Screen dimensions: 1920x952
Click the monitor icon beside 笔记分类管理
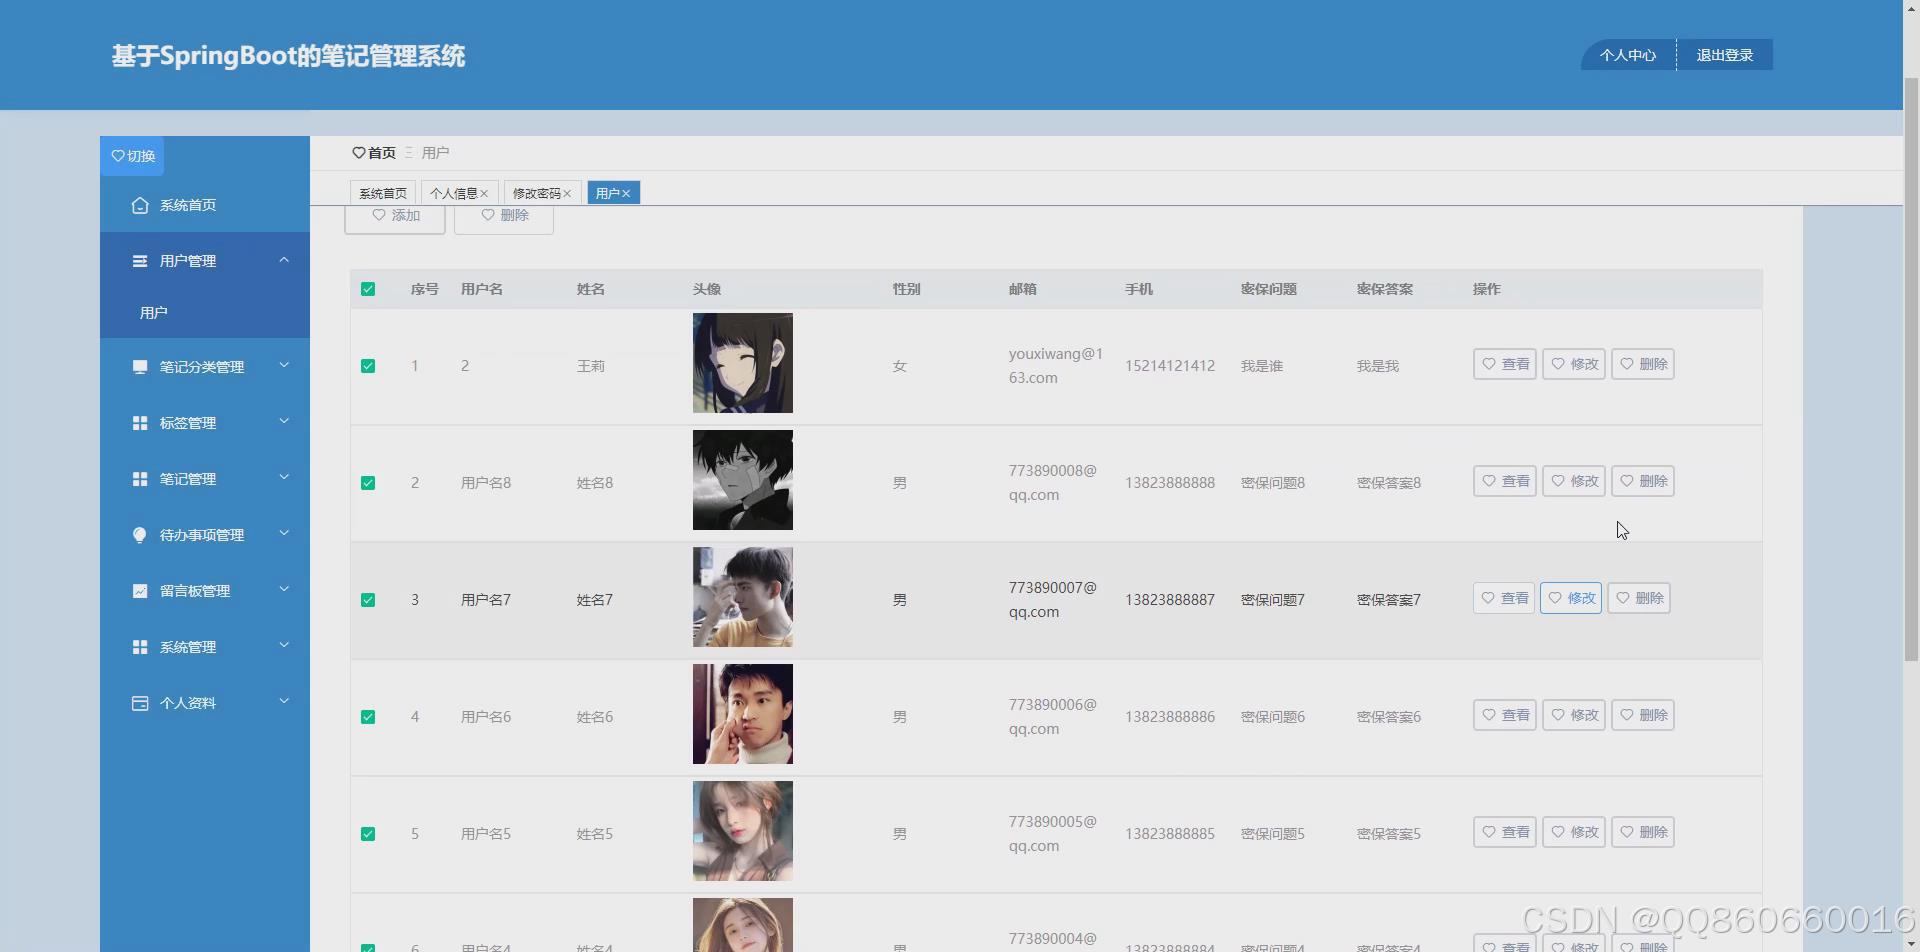tap(140, 367)
